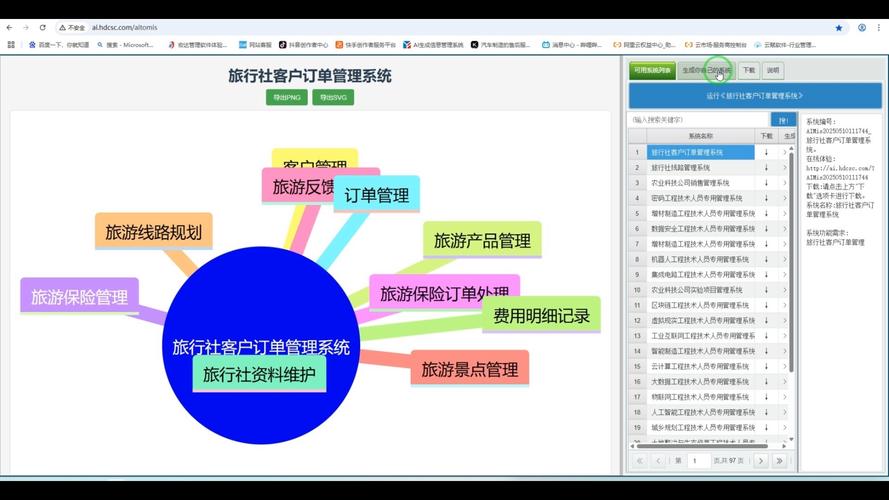Click the browser back arrow
The width and height of the screenshot is (889, 500).
click(x=10, y=27)
